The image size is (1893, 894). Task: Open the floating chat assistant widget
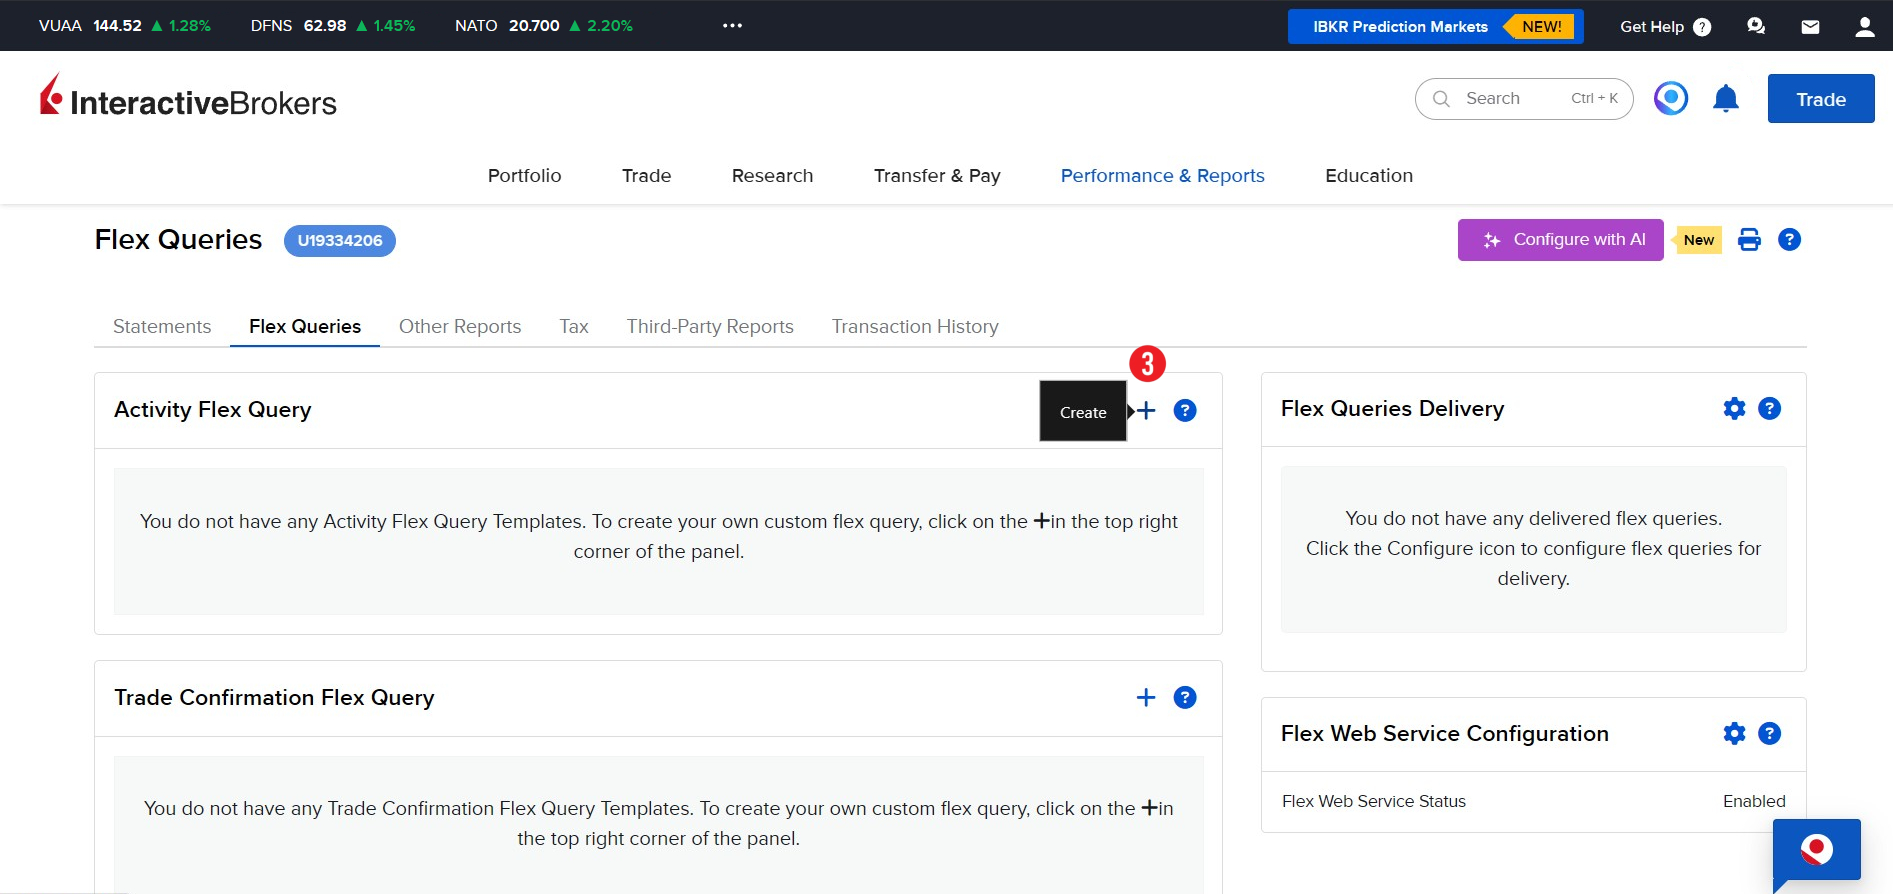tap(1817, 852)
